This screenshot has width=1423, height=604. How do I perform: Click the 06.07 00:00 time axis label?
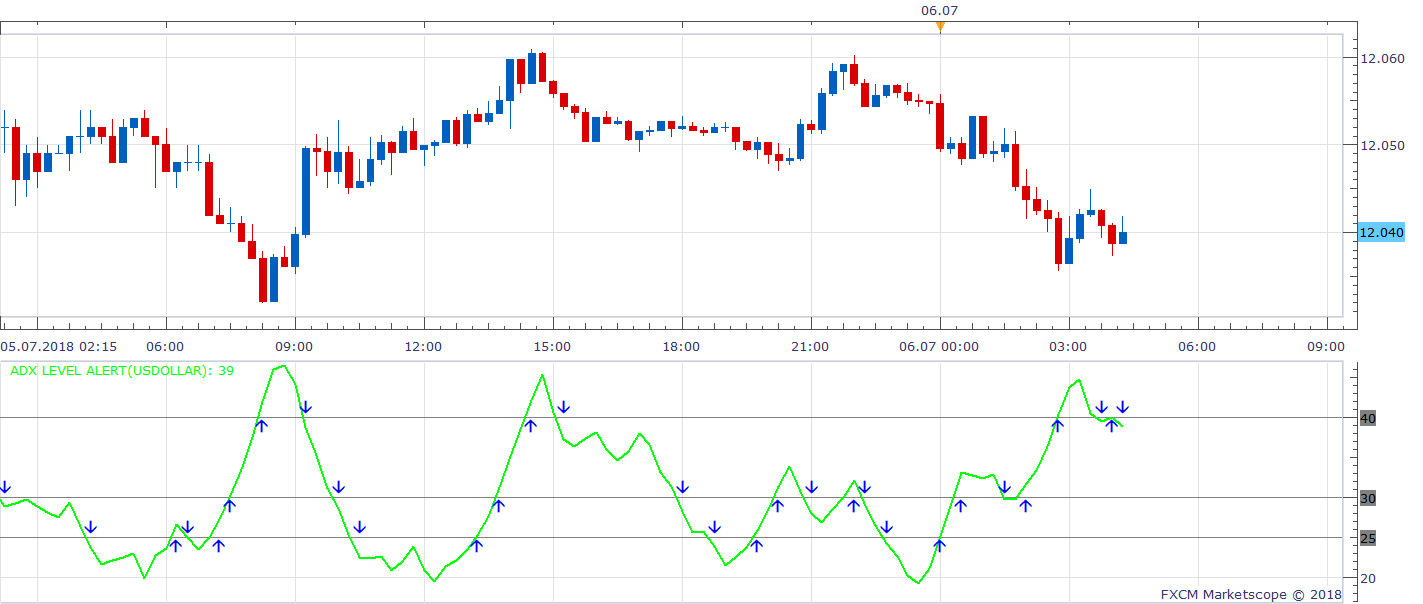click(940, 347)
